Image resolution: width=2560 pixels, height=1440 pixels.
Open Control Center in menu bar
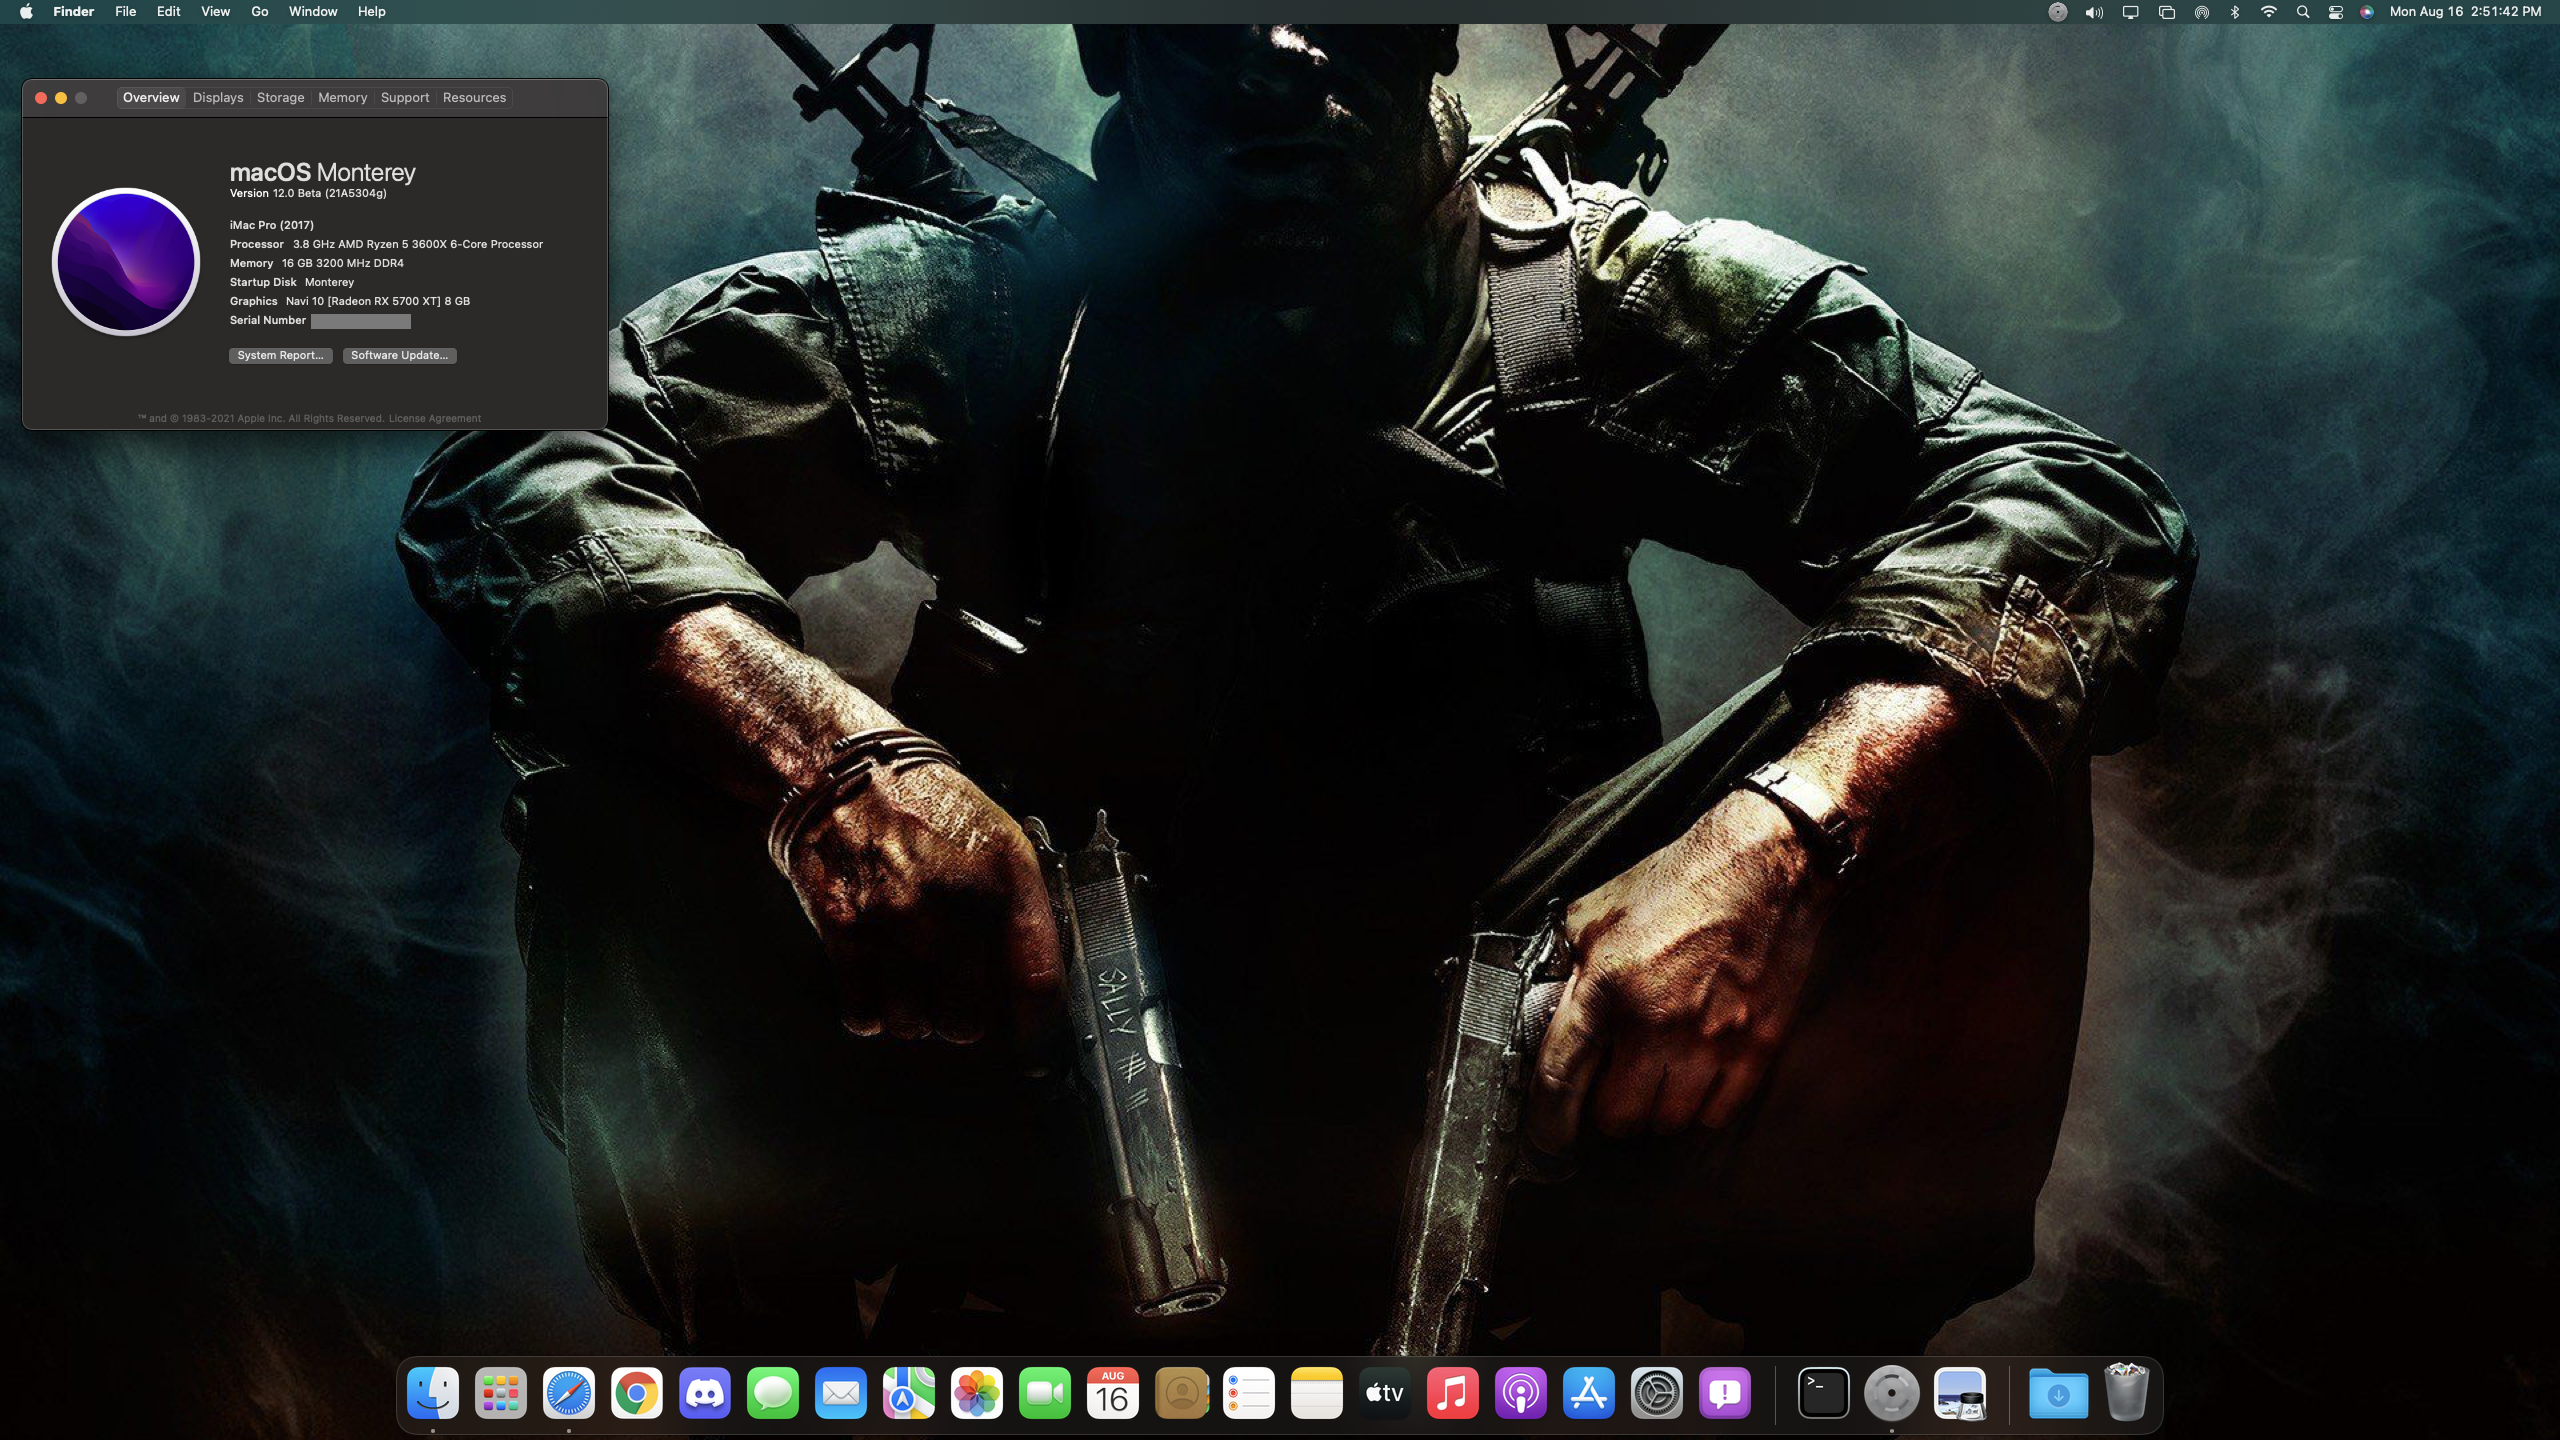click(2335, 12)
